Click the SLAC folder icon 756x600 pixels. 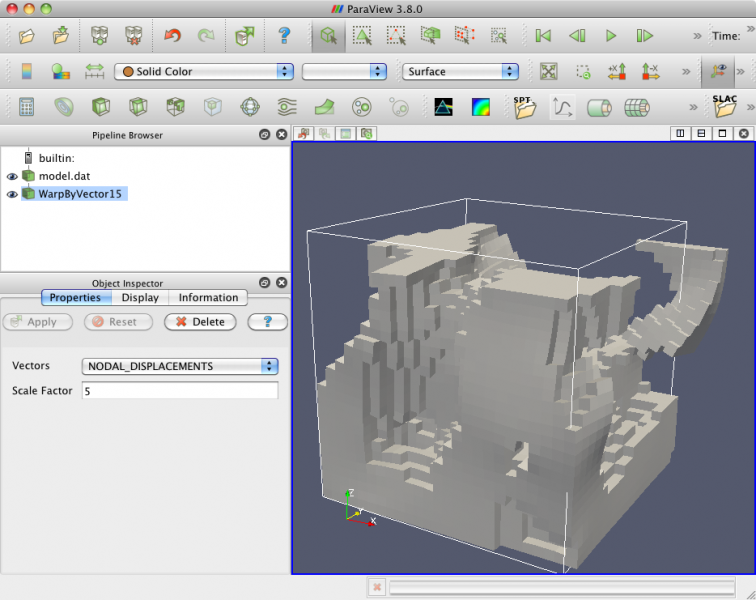pyautogui.click(x=725, y=106)
